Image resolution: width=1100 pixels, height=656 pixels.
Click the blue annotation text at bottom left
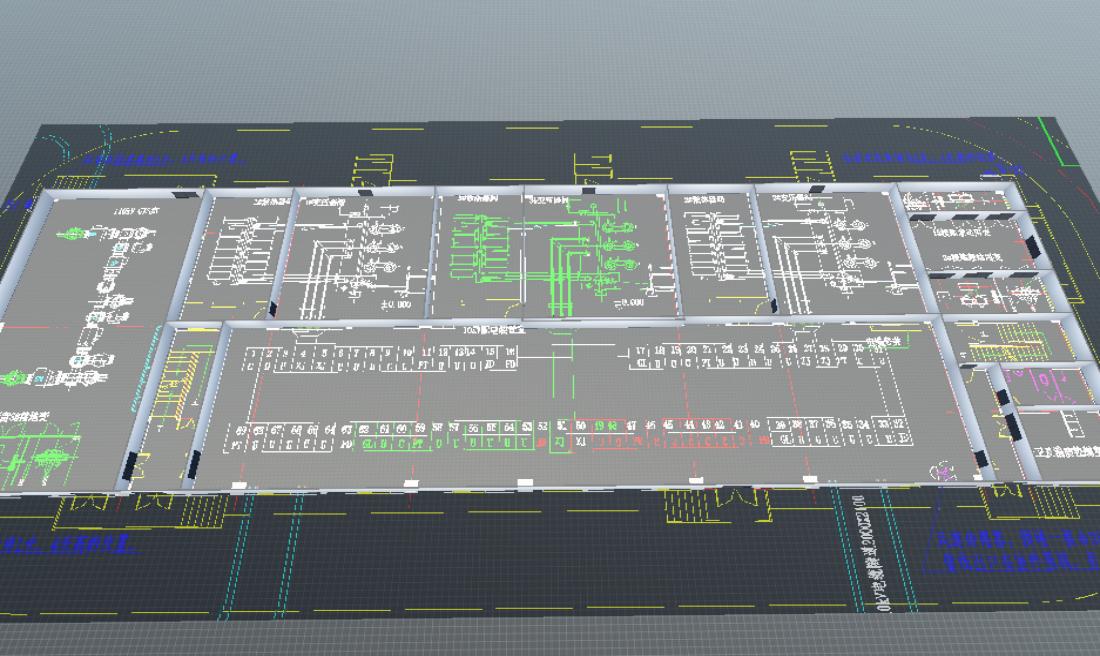pos(68,544)
